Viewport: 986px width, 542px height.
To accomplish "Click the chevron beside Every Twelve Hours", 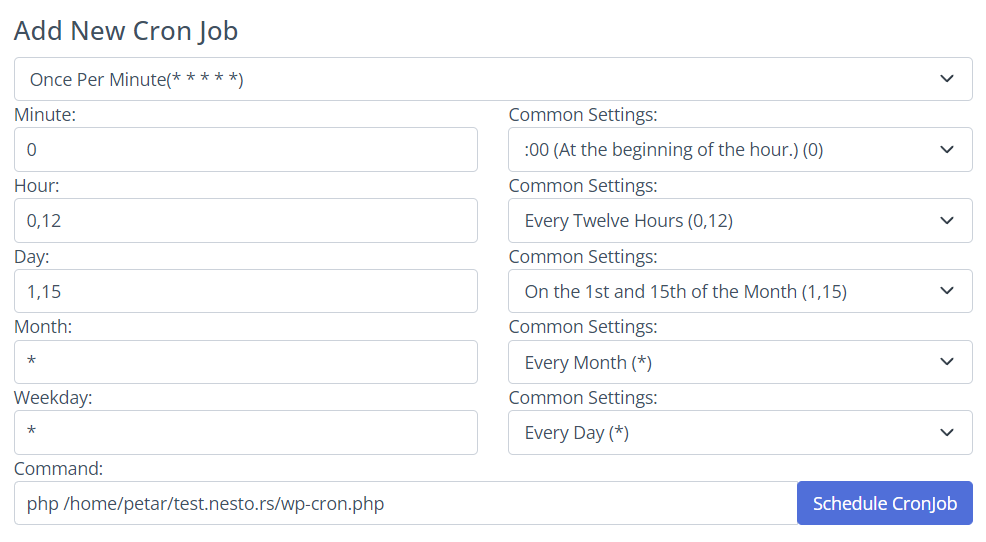I will pyautogui.click(x=946, y=221).
